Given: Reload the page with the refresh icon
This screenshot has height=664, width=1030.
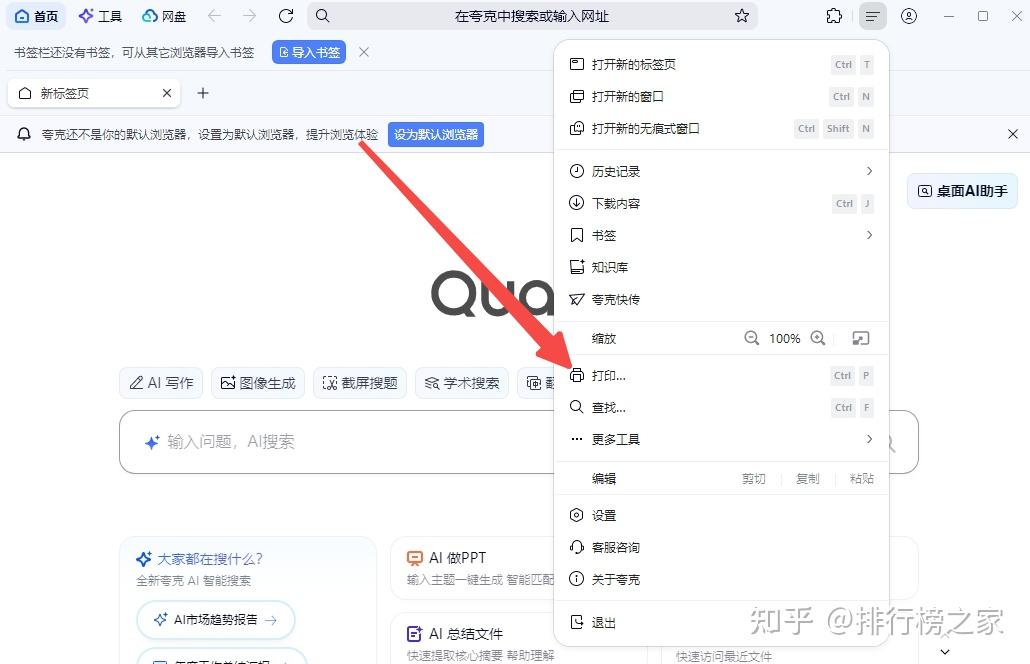Looking at the screenshot, I should pos(286,16).
